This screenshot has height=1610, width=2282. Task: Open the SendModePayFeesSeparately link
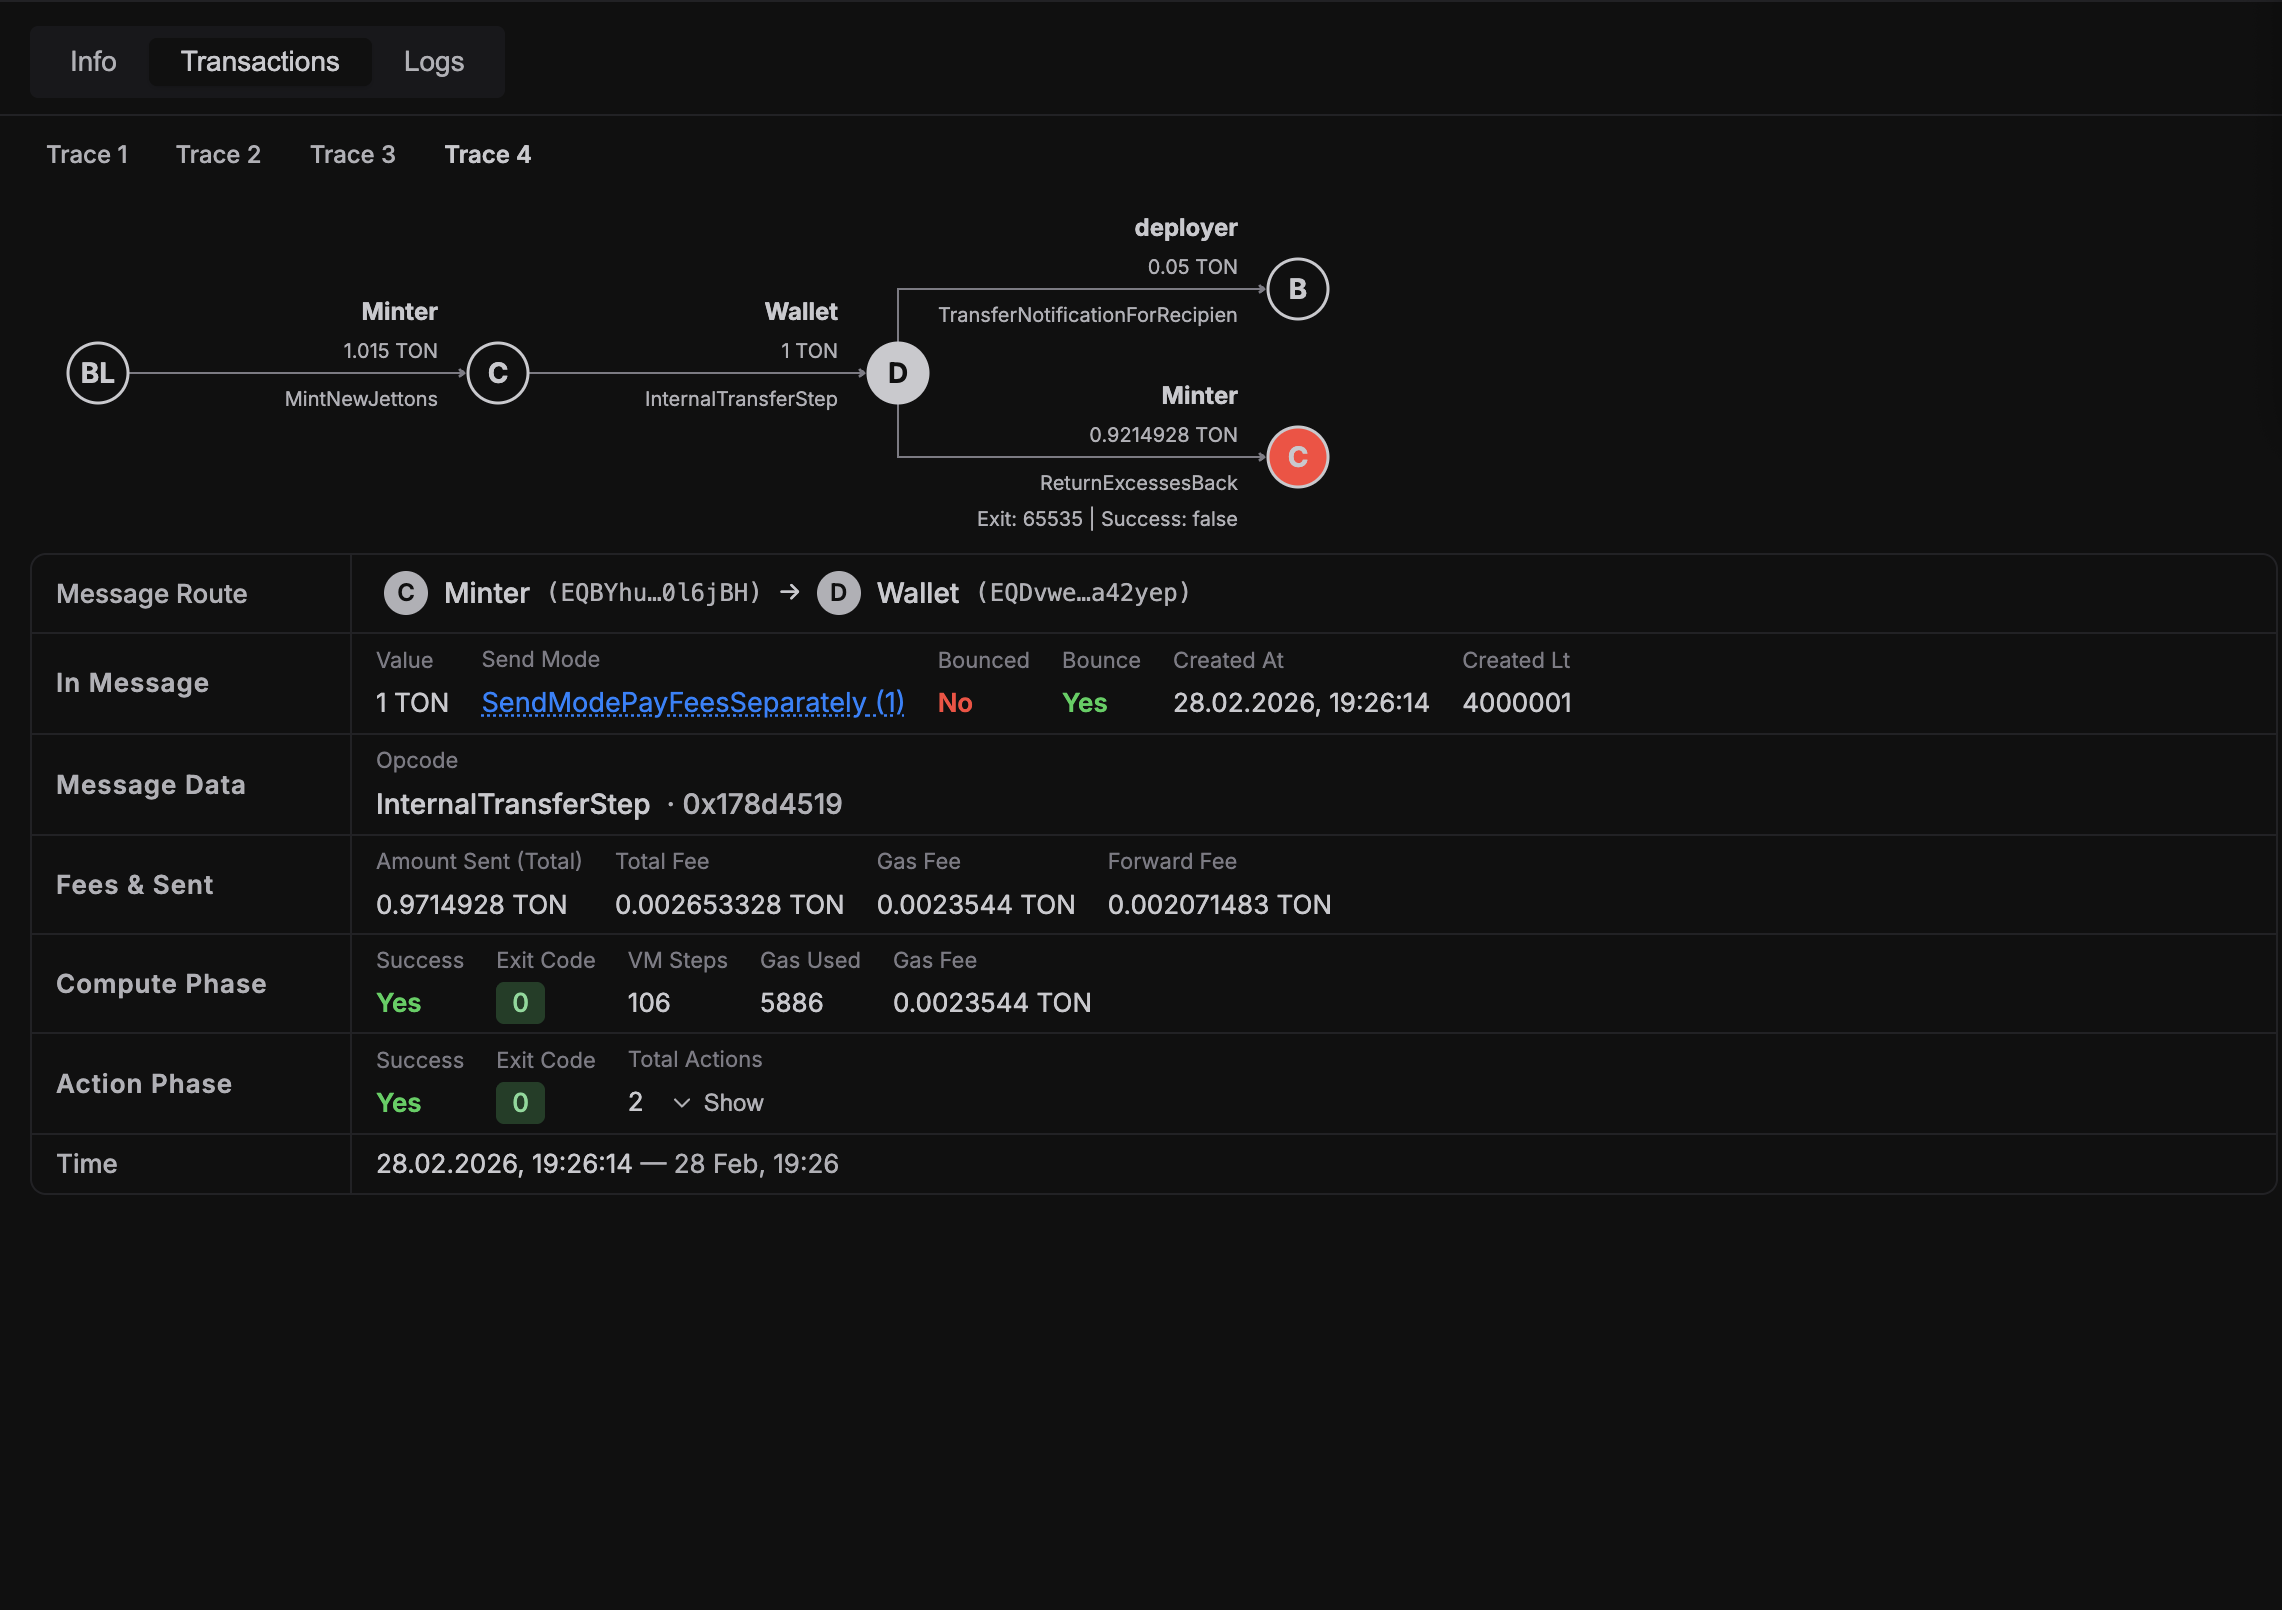(x=692, y=703)
